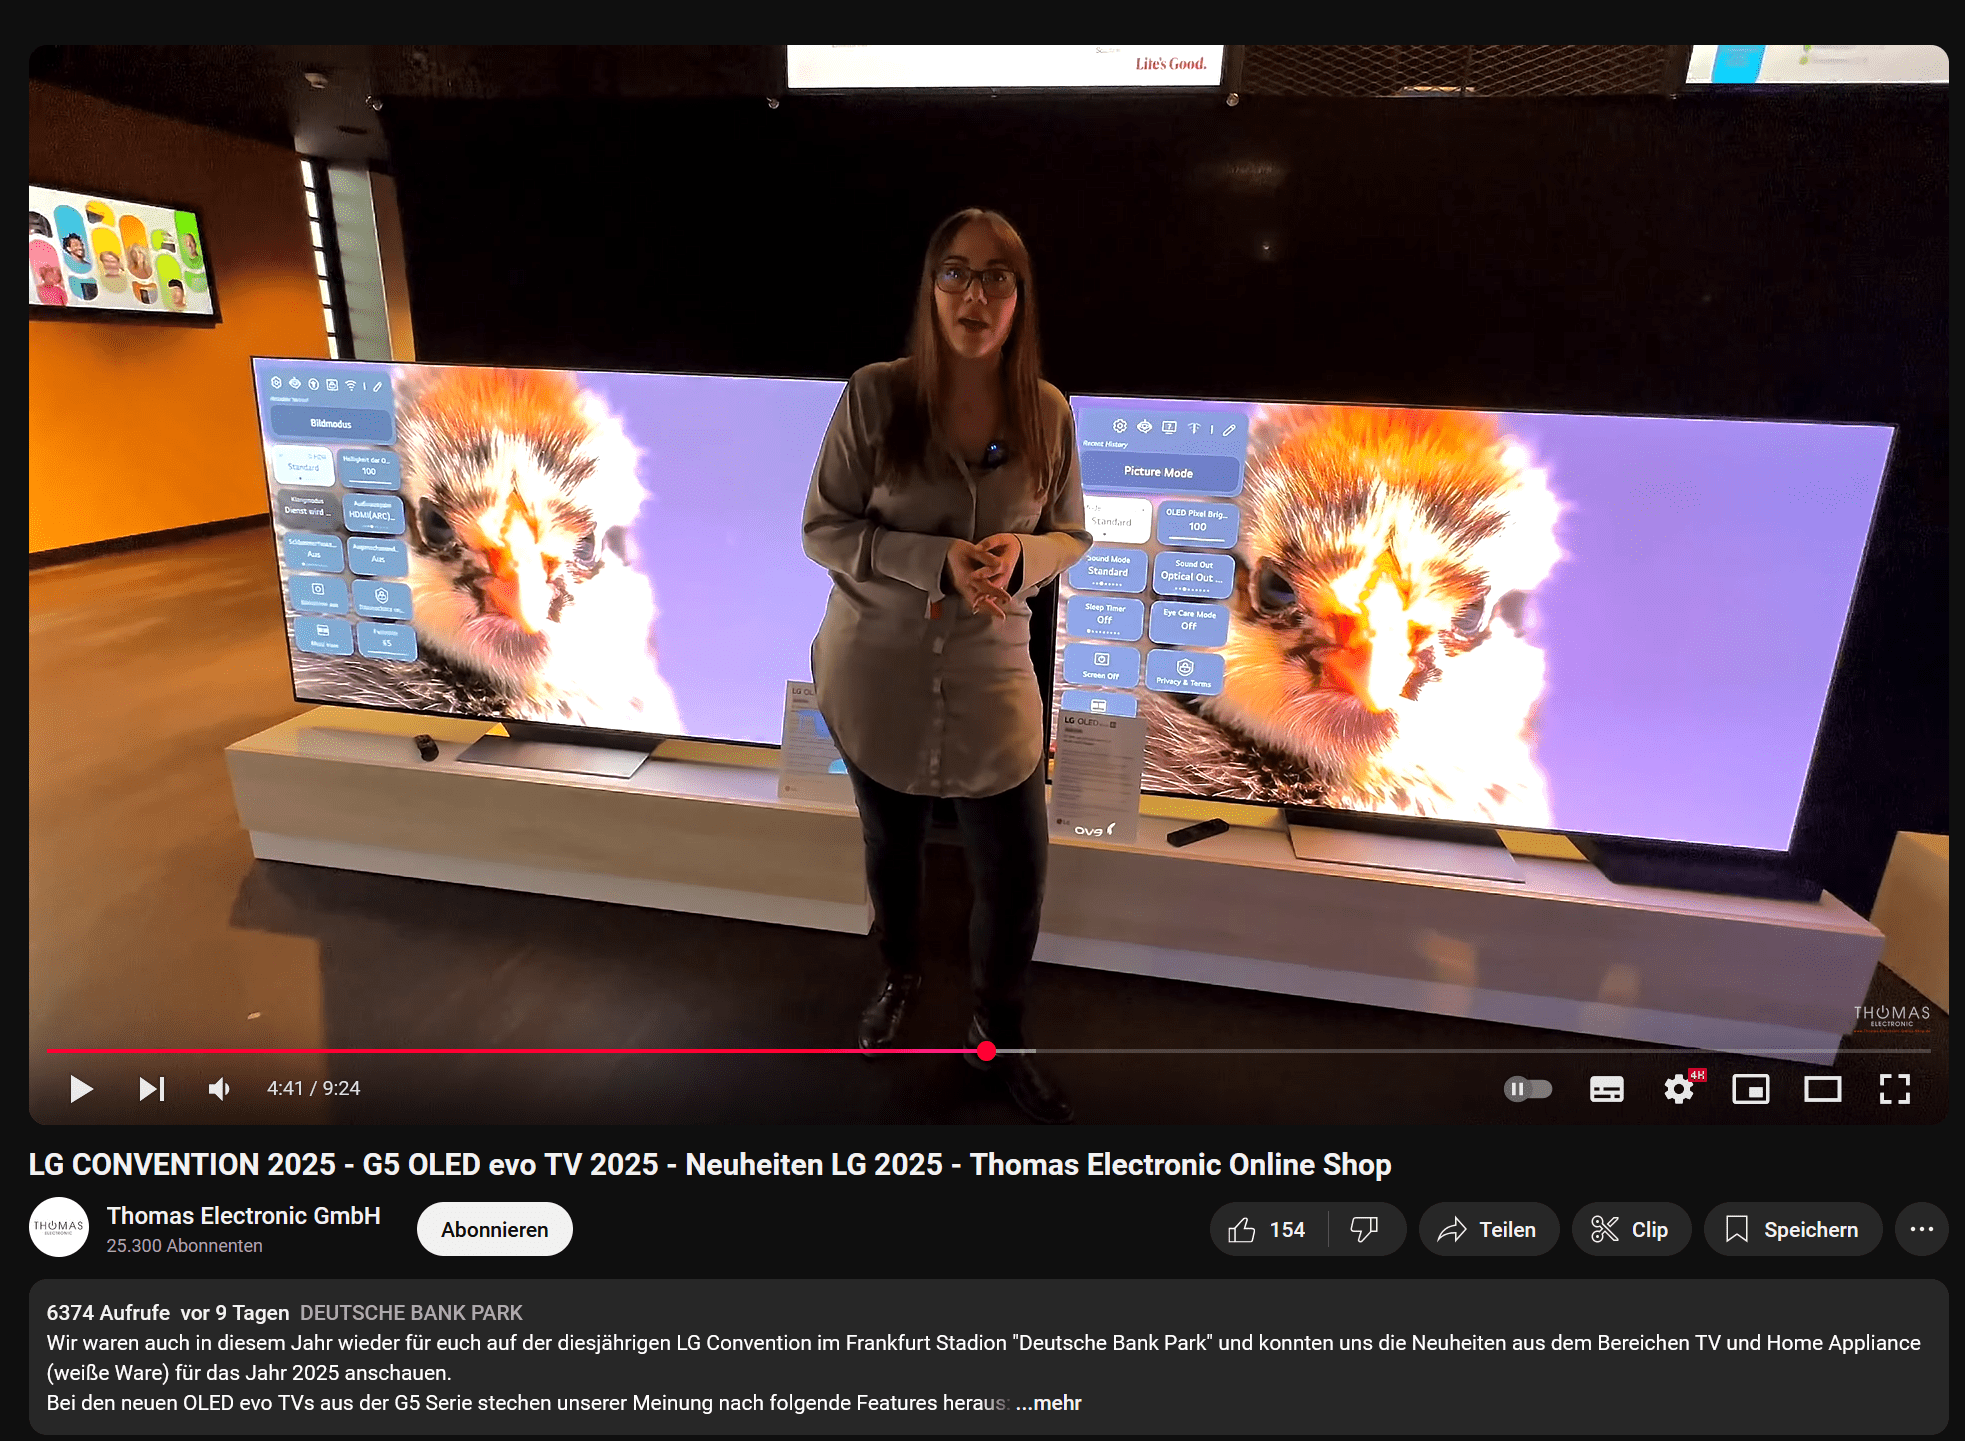Open the more actions three-dot menu
The image size is (1965, 1441).
pos(1921,1229)
